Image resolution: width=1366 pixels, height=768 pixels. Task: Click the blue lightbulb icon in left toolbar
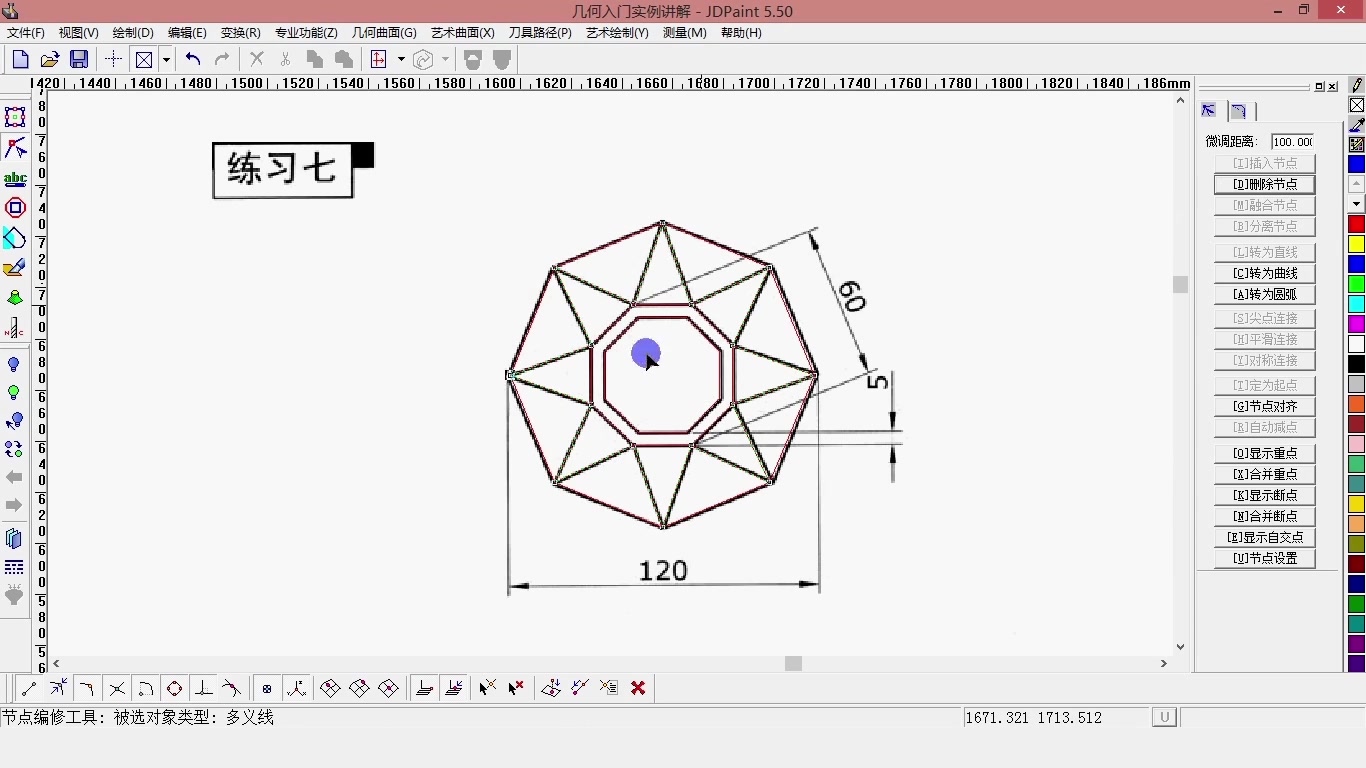coord(14,365)
